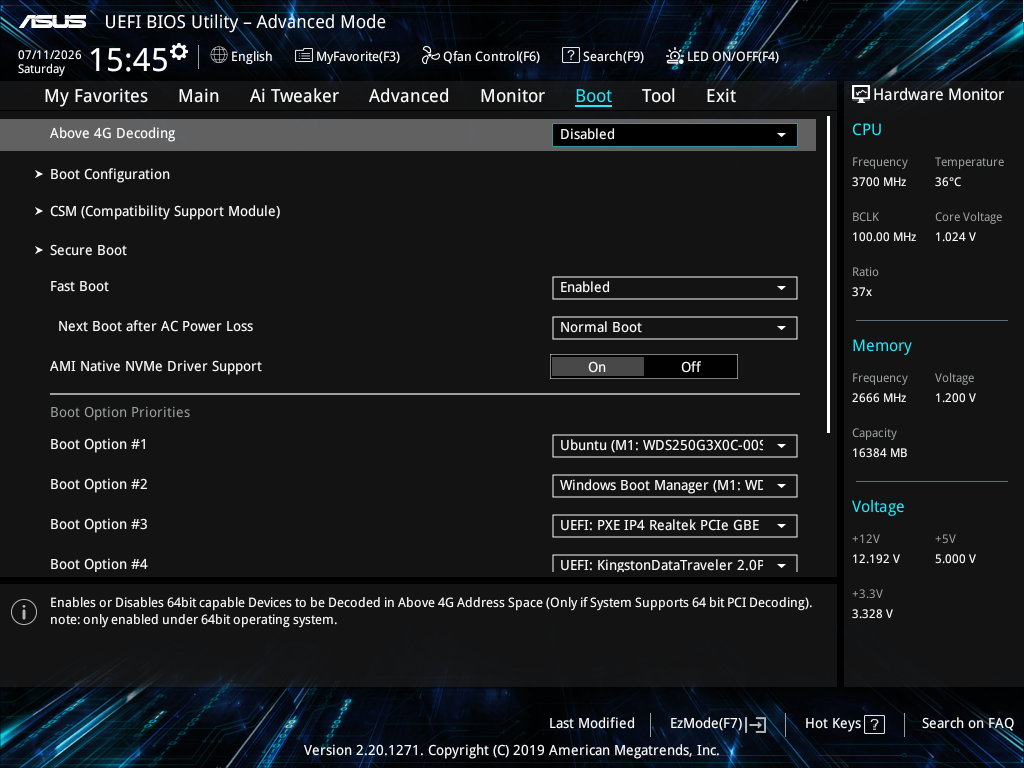This screenshot has height=768, width=1024.
Task: Expand the Boot Configuration submenu
Action: coord(110,174)
